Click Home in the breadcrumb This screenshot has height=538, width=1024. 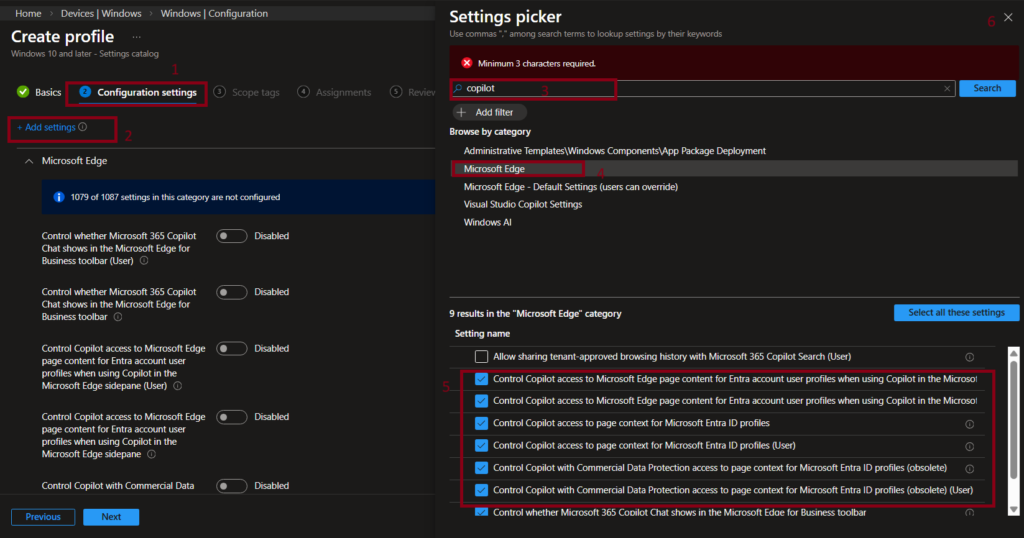(x=28, y=13)
